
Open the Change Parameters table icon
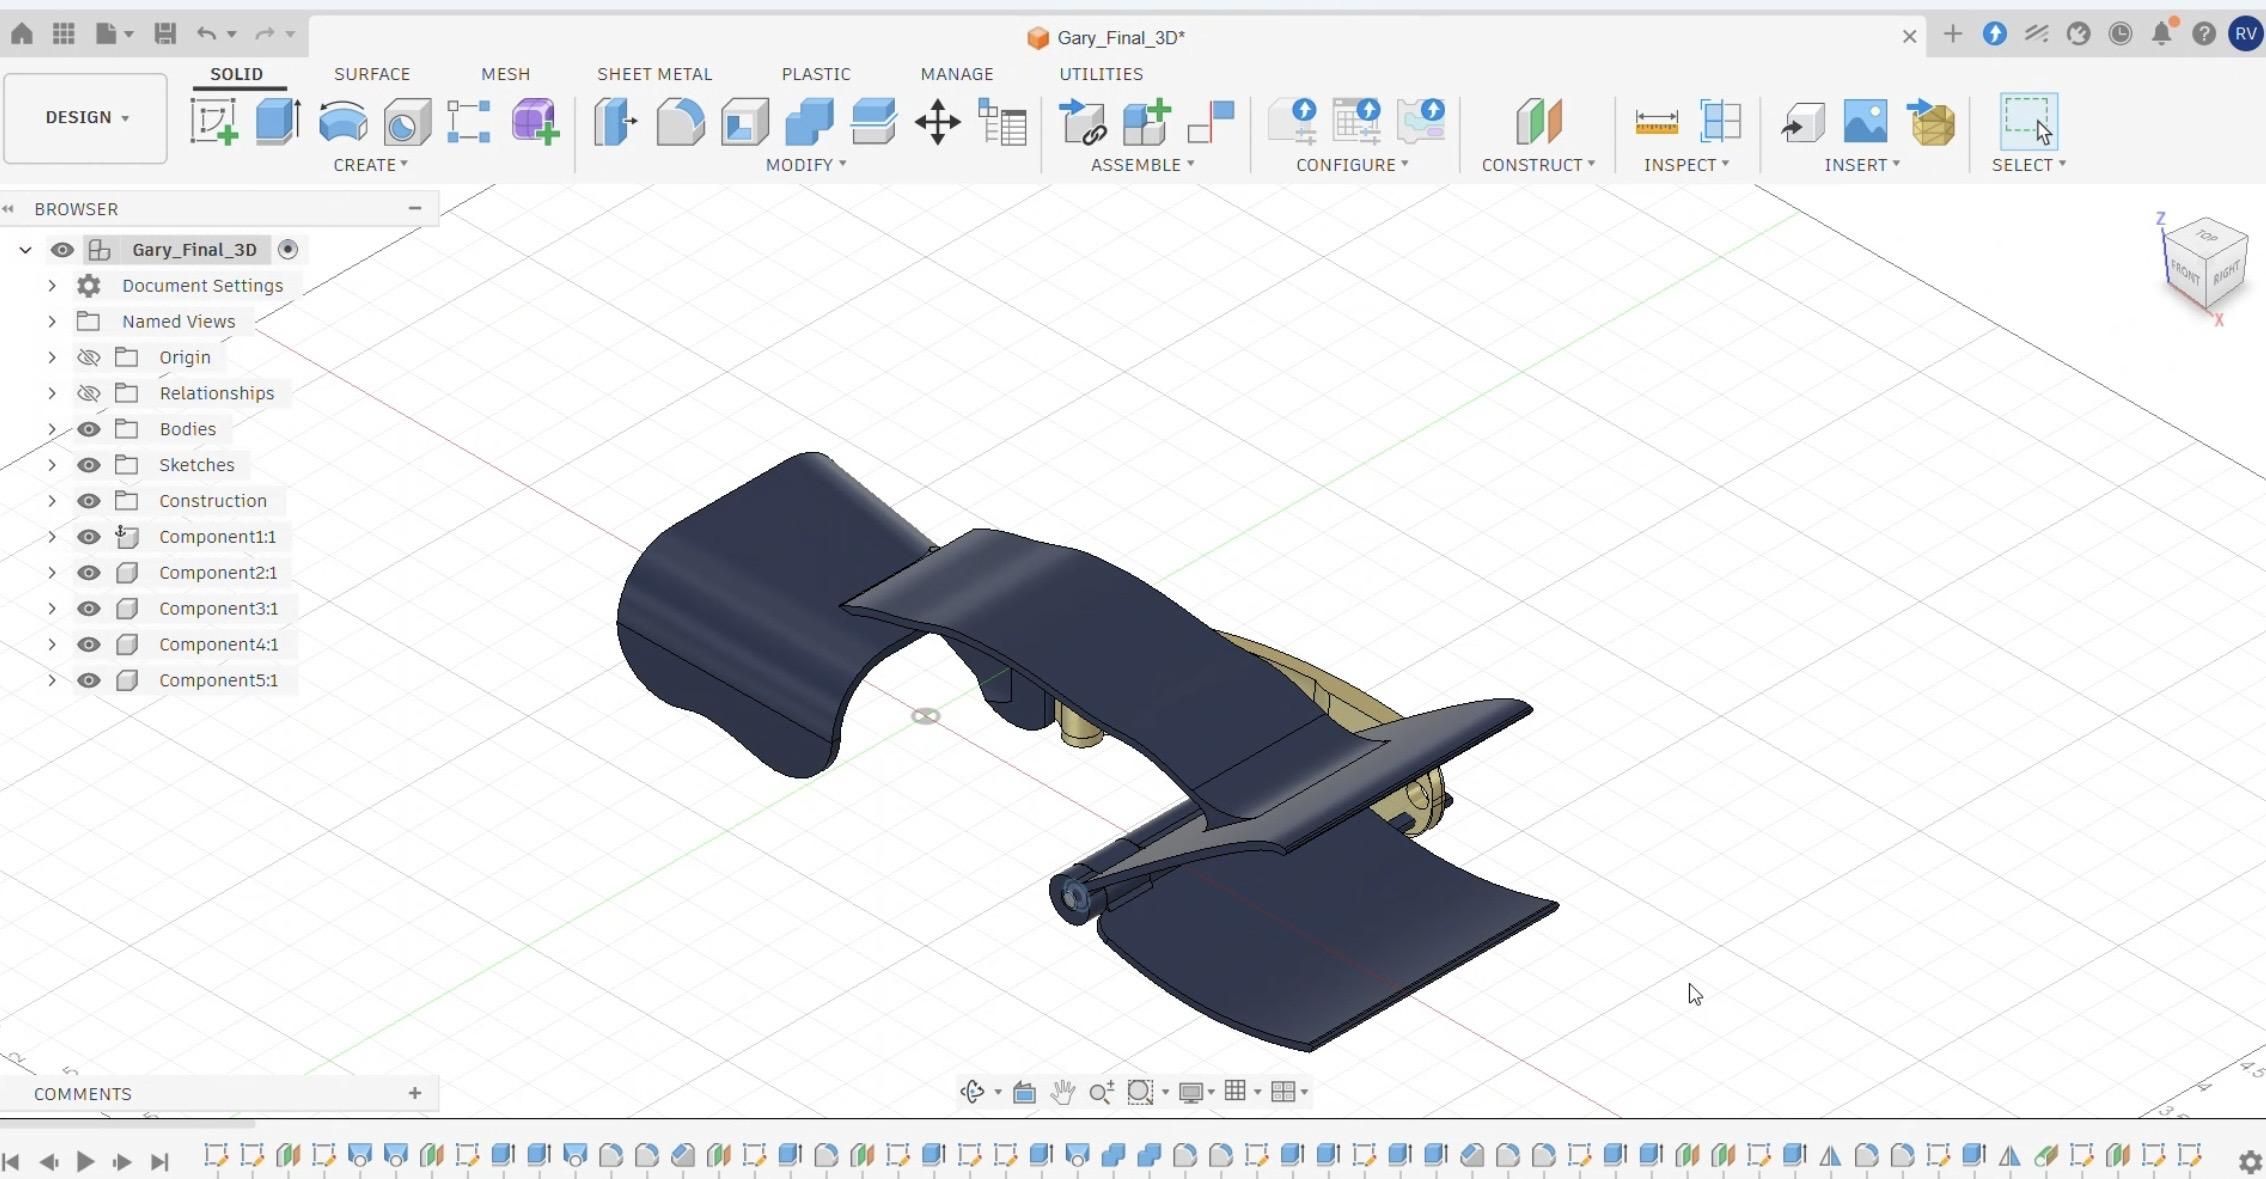[1002, 122]
